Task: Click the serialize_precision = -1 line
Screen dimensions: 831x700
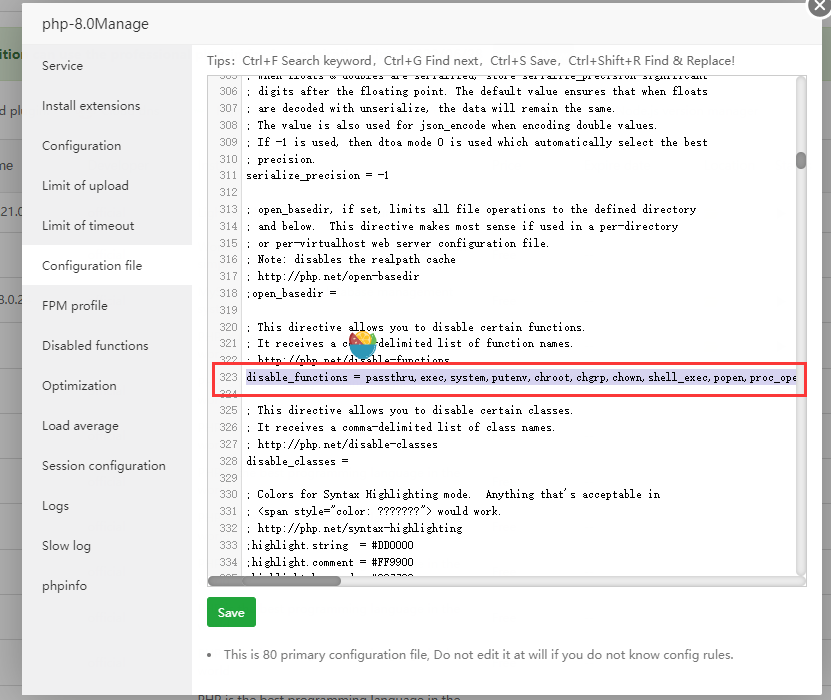Action: (x=317, y=175)
